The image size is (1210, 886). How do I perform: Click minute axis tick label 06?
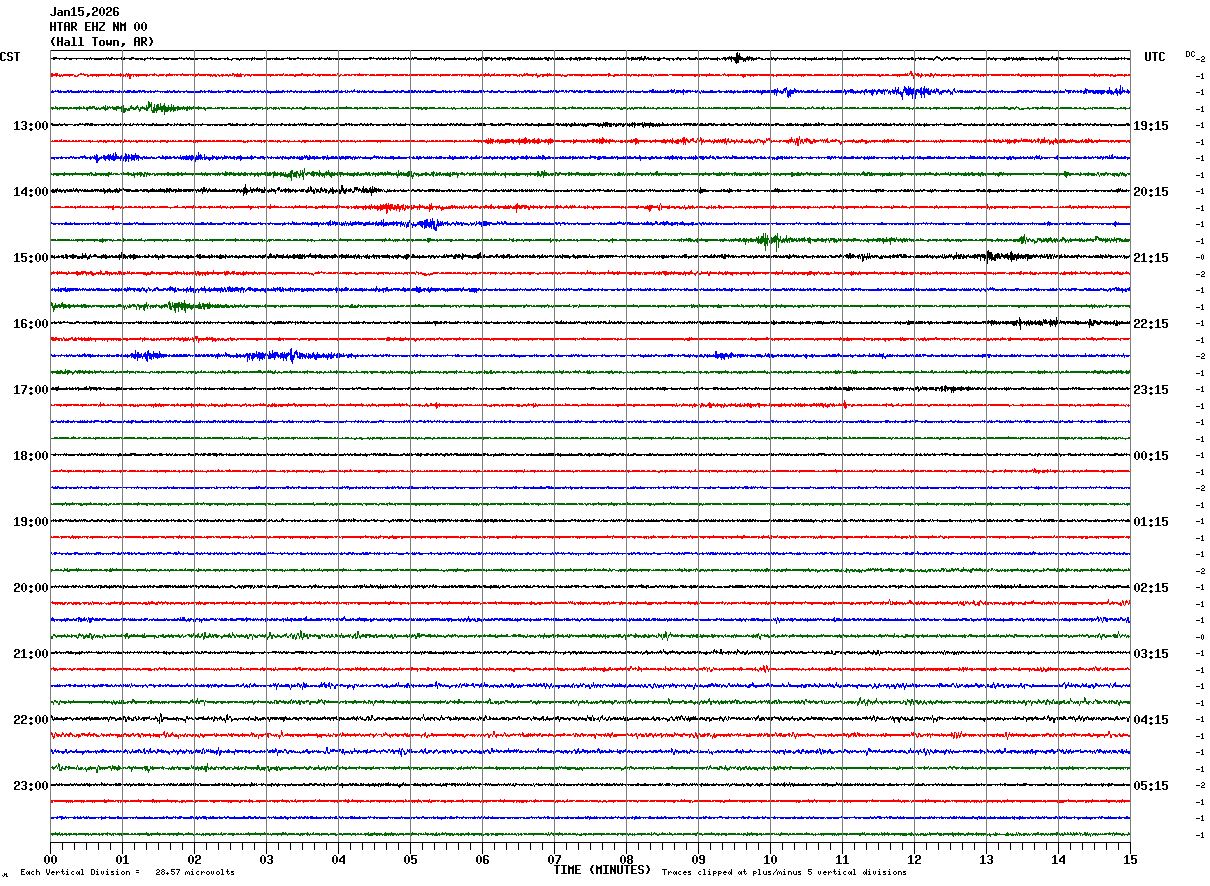coord(482,860)
